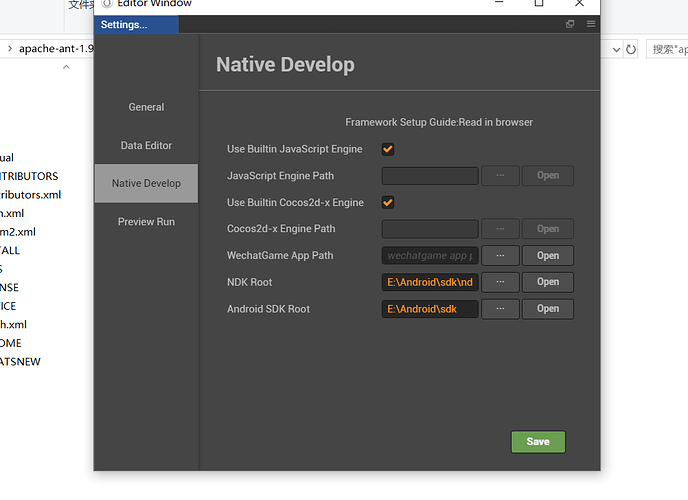This screenshot has height=500, width=688.
Task: Click browse button for Cocos2d-x Engine Path
Action: click(x=500, y=229)
